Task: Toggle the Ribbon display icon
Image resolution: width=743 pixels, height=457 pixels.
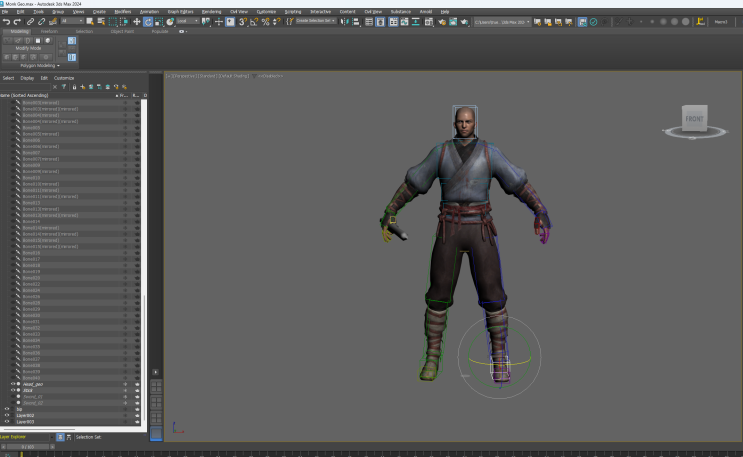Action: (x=393, y=22)
